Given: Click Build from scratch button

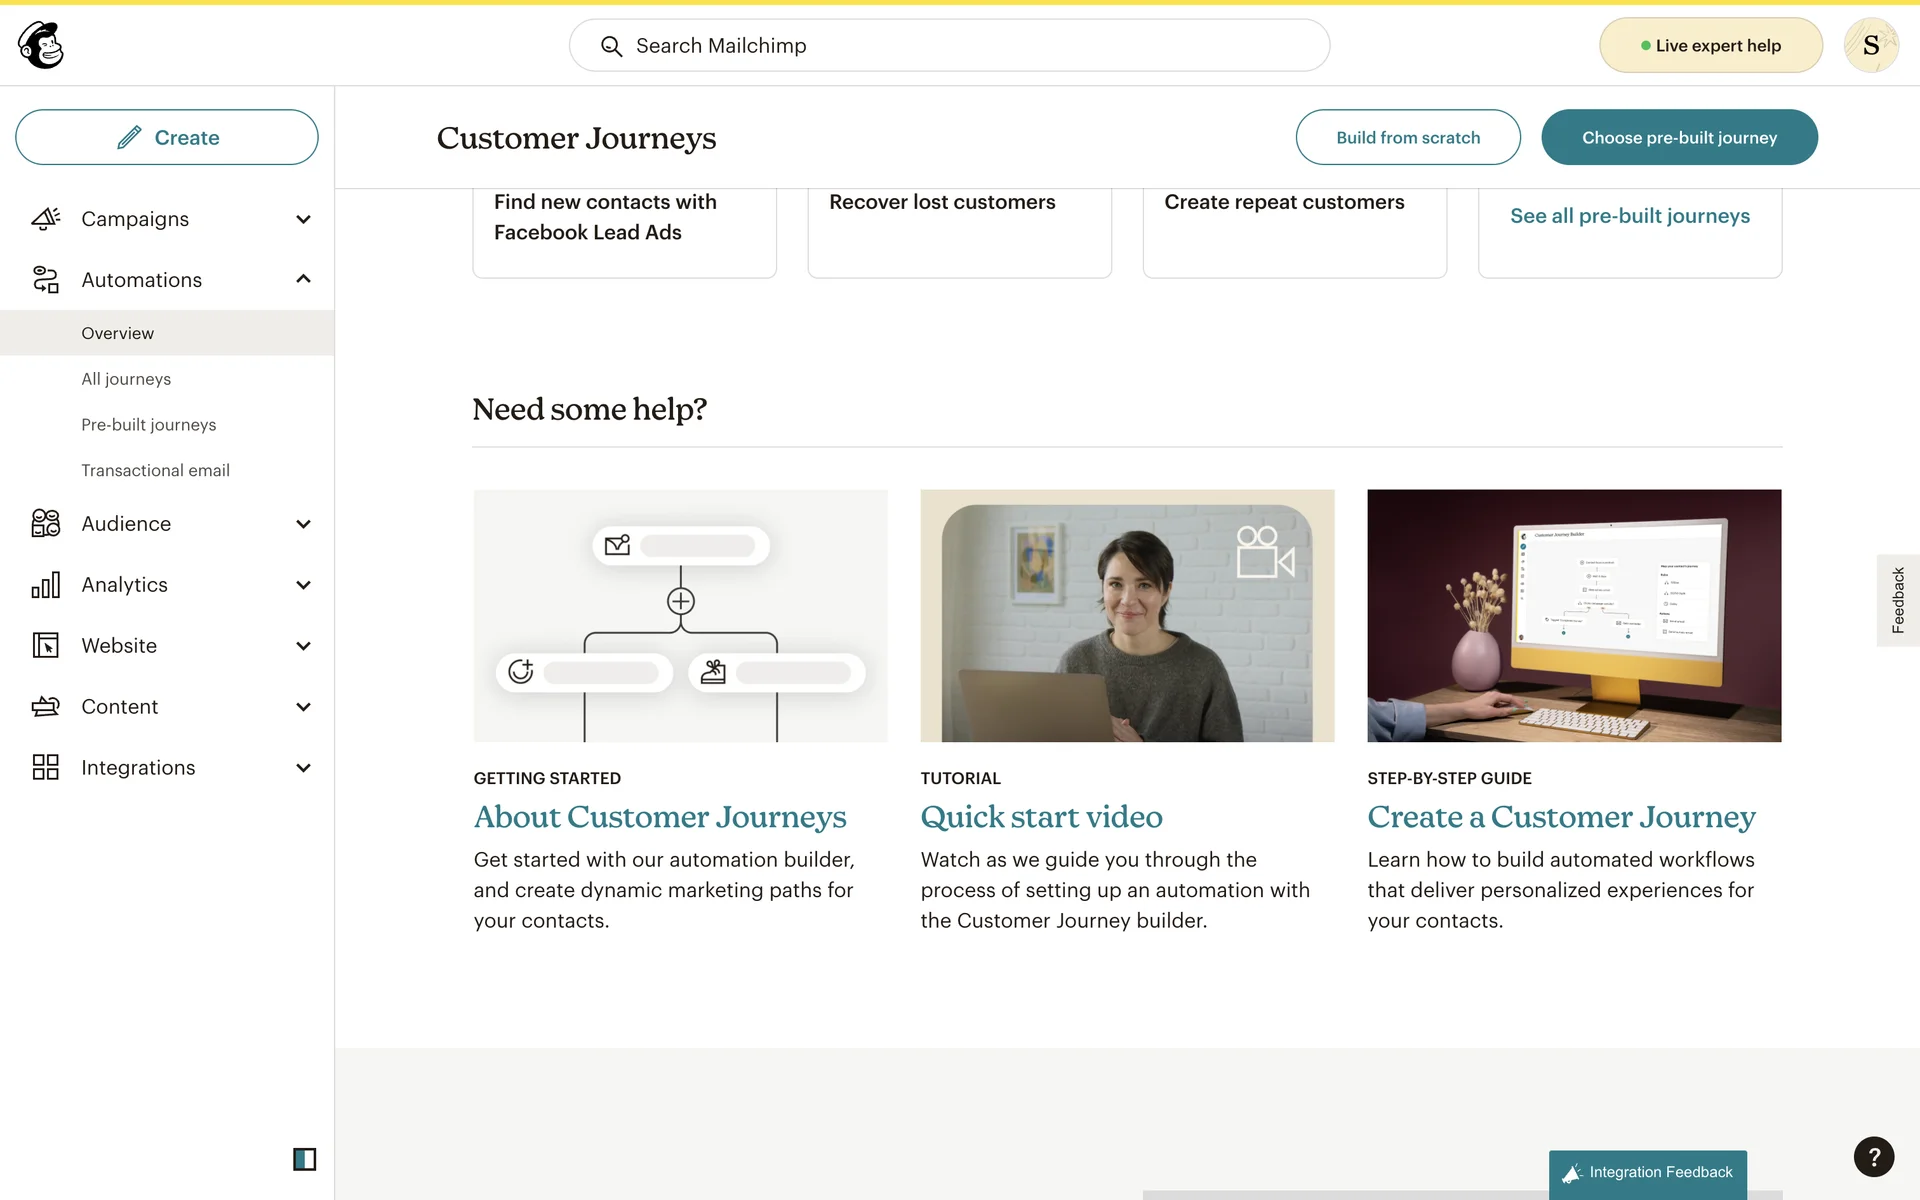Looking at the screenshot, I should [x=1407, y=138].
